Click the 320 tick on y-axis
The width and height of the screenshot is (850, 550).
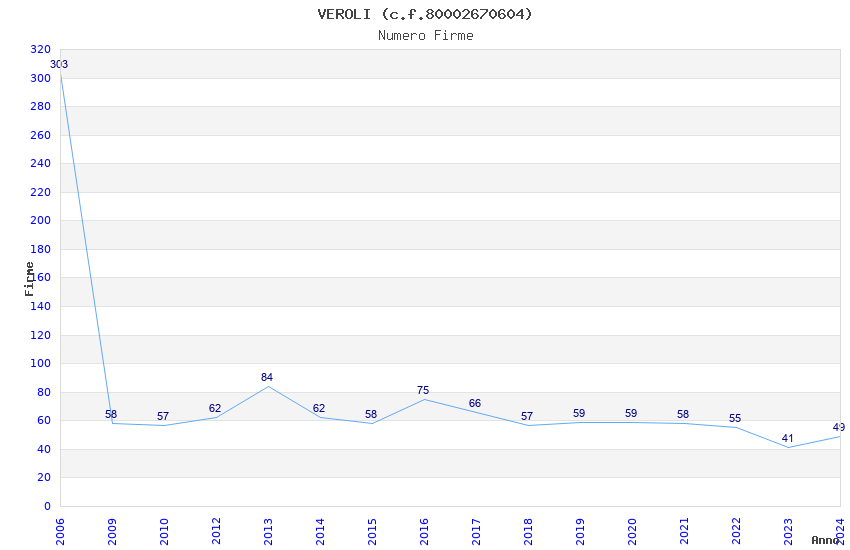(40, 50)
